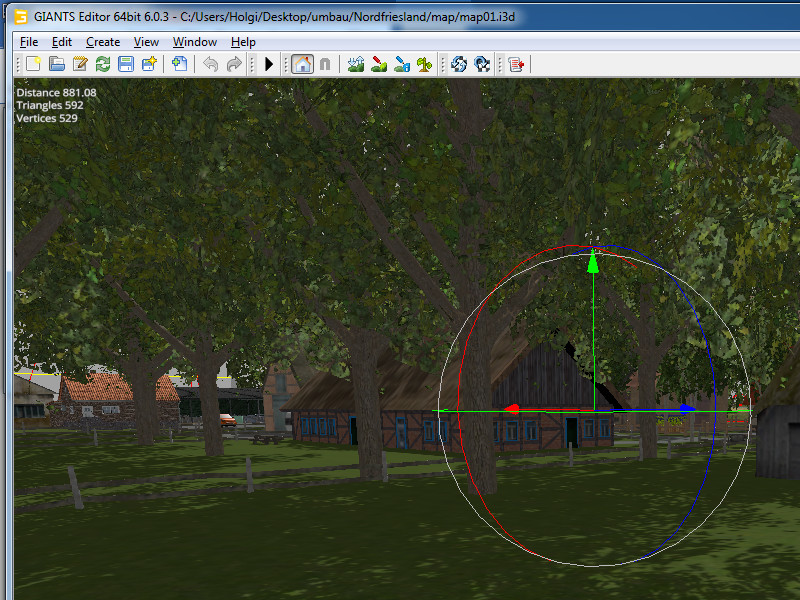Image resolution: width=800 pixels, height=600 pixels.
Task: Open the Create menu
Action: tap(103, 42)
